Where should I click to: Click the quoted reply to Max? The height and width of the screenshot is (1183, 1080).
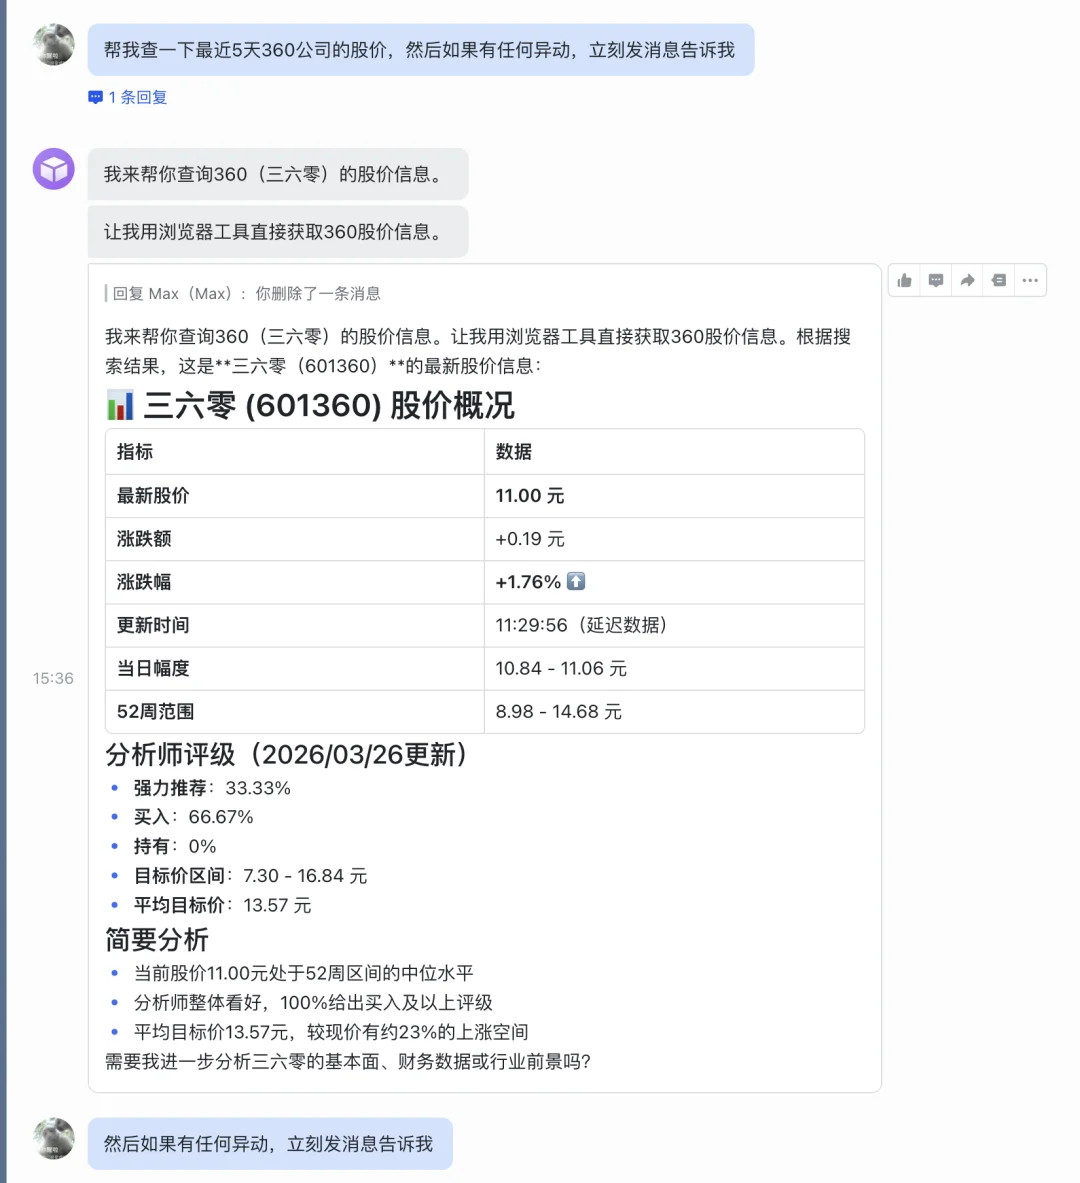pyautogui.click(x=250, y=293)
